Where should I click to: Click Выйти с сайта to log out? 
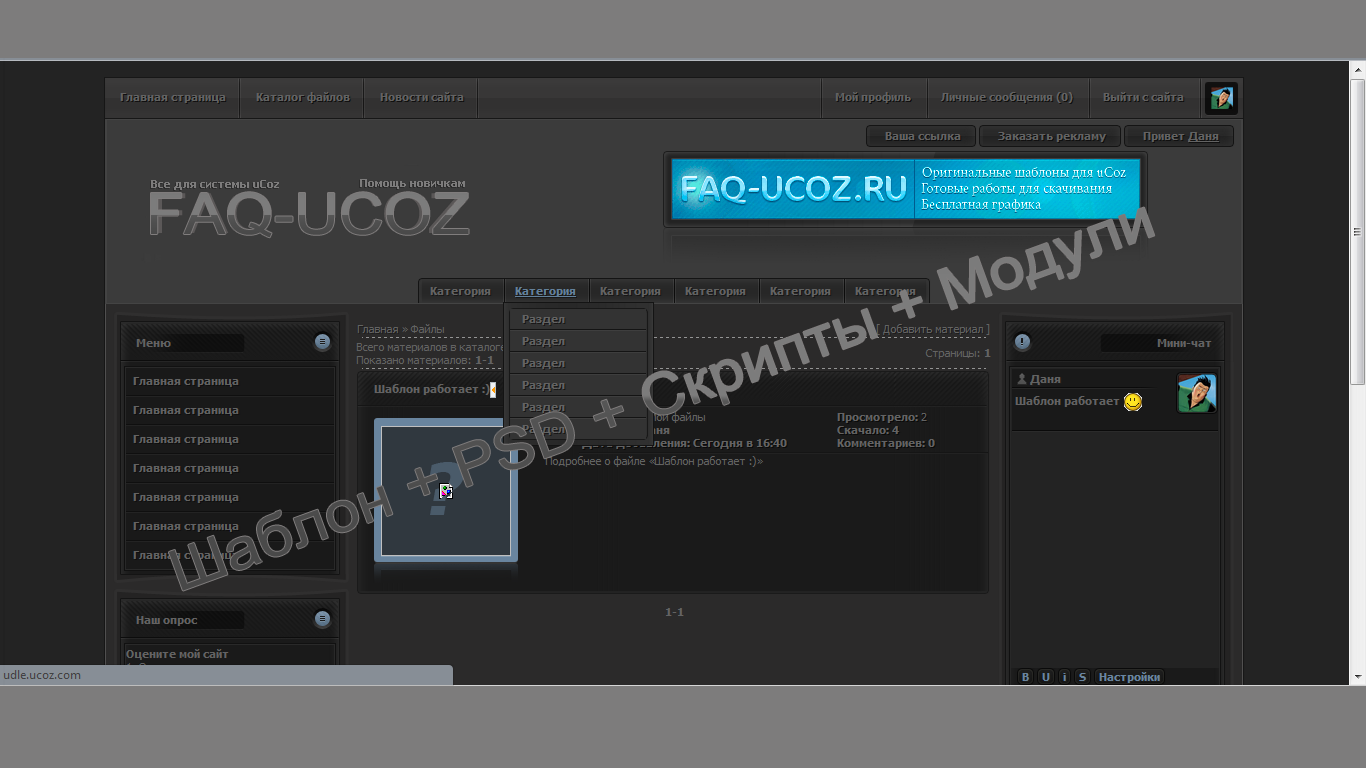pyautogui.click(x=1143, y=98)
